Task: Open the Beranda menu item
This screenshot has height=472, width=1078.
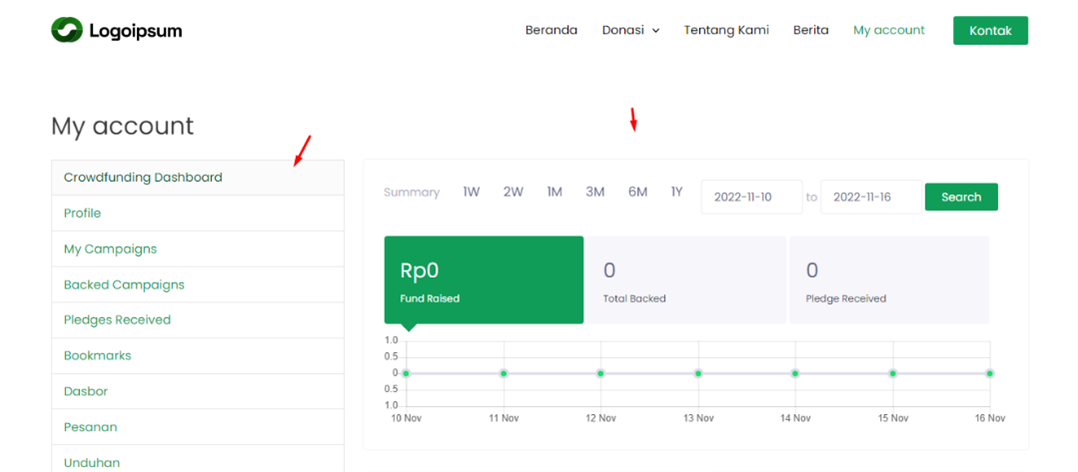Action: (551, 30)
